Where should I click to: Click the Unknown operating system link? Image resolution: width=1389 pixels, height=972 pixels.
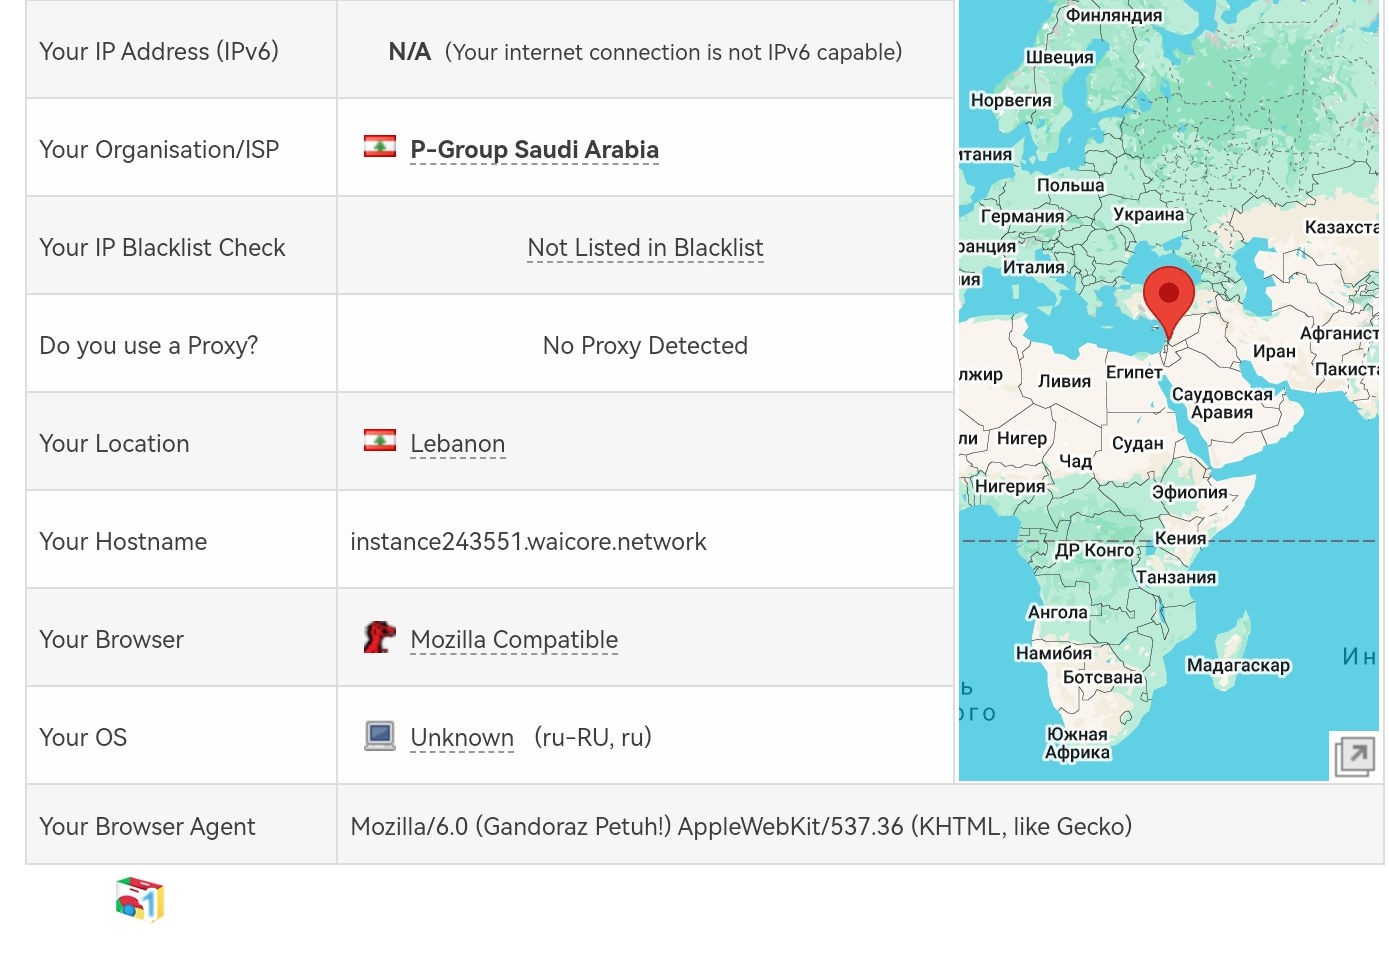[462, 738]
